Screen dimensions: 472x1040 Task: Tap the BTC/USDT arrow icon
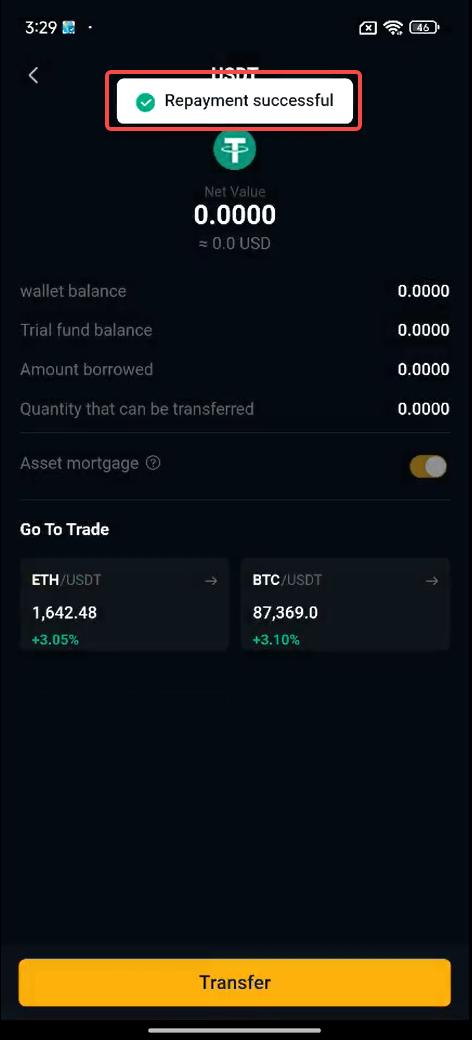(x=432, y=581)
